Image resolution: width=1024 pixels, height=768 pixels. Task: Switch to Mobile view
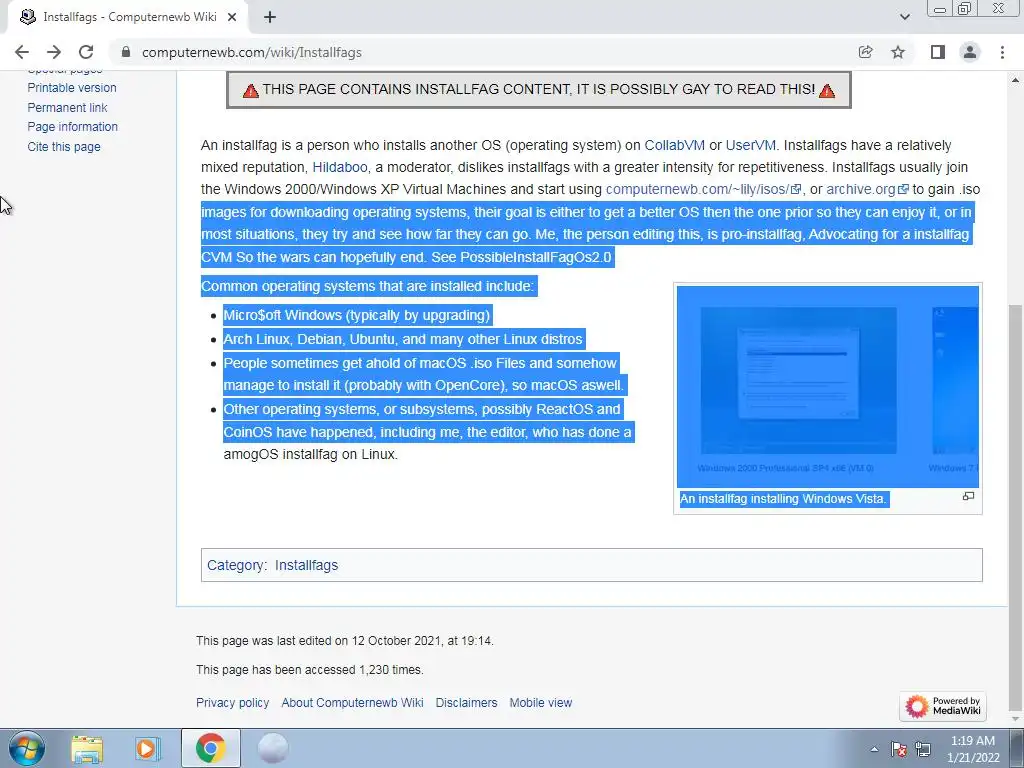[541, 703]
